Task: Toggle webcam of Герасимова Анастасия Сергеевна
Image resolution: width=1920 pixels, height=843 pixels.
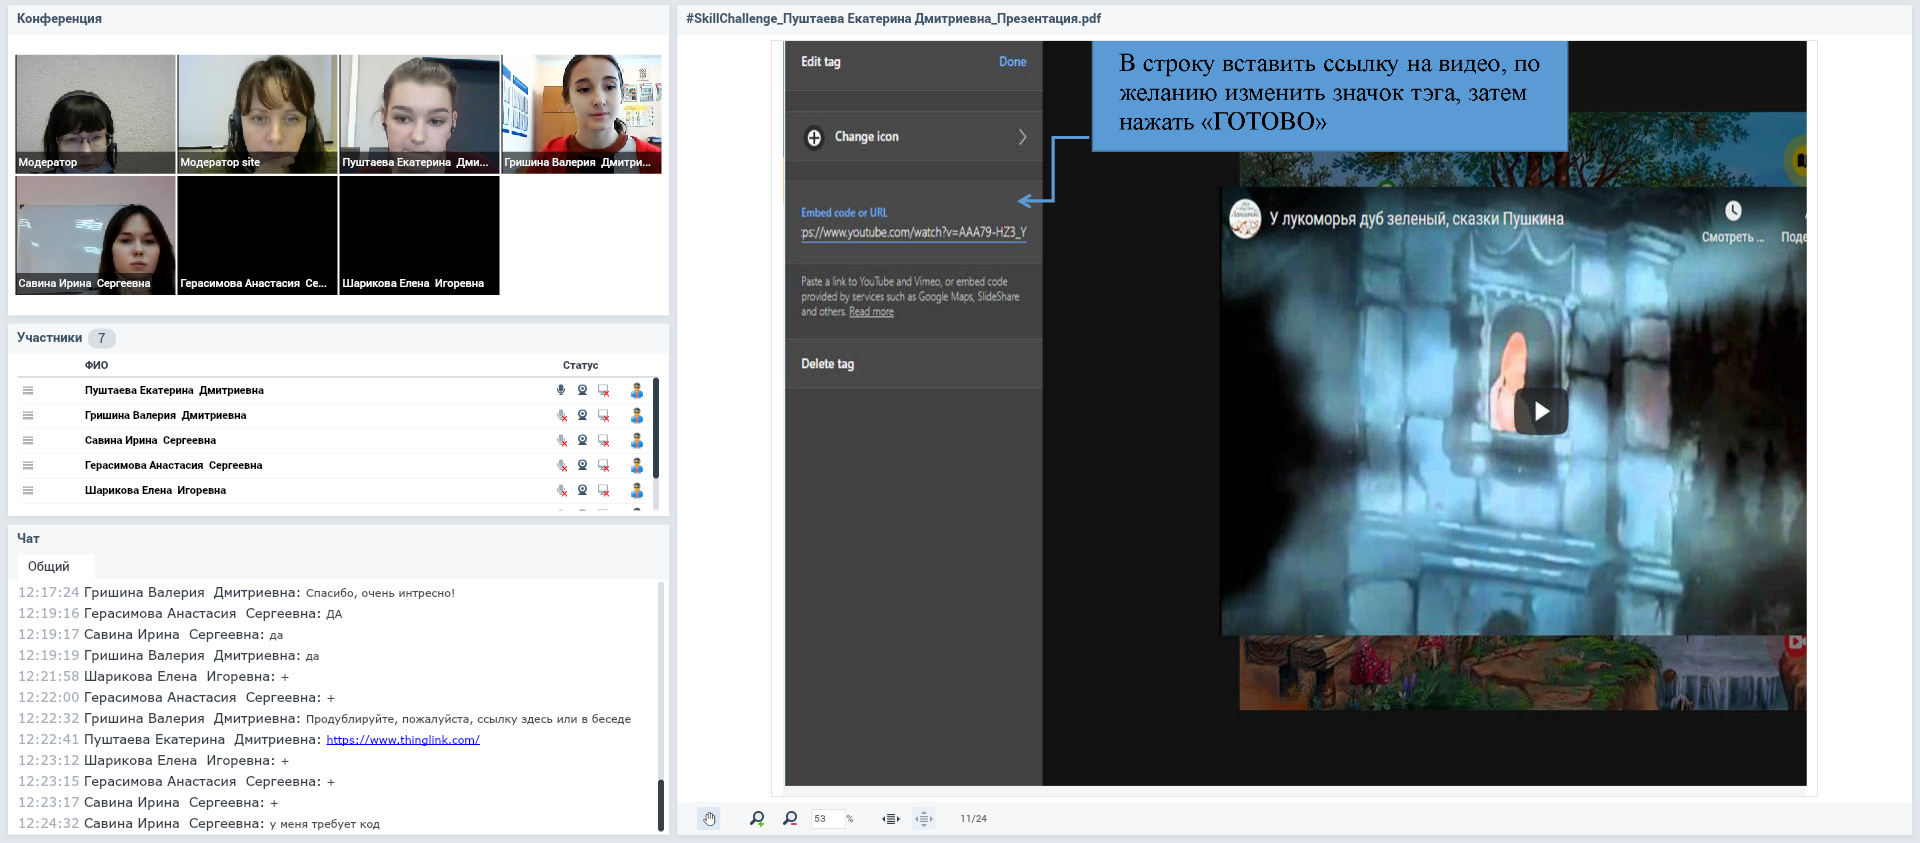Action: click(582, 465)
